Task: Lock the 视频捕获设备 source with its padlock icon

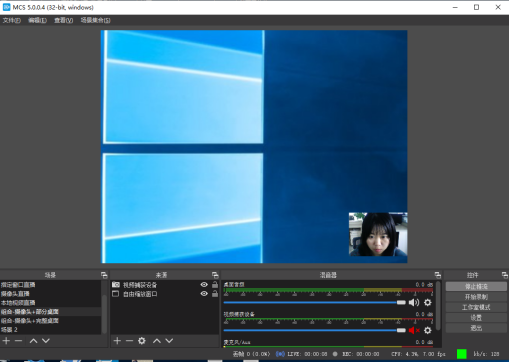Action: pyautogui.click(x=215, y=284)
